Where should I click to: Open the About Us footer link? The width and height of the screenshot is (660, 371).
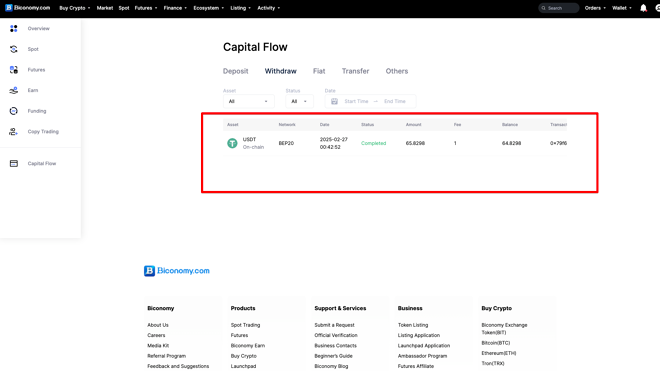(x=158, y=325)
